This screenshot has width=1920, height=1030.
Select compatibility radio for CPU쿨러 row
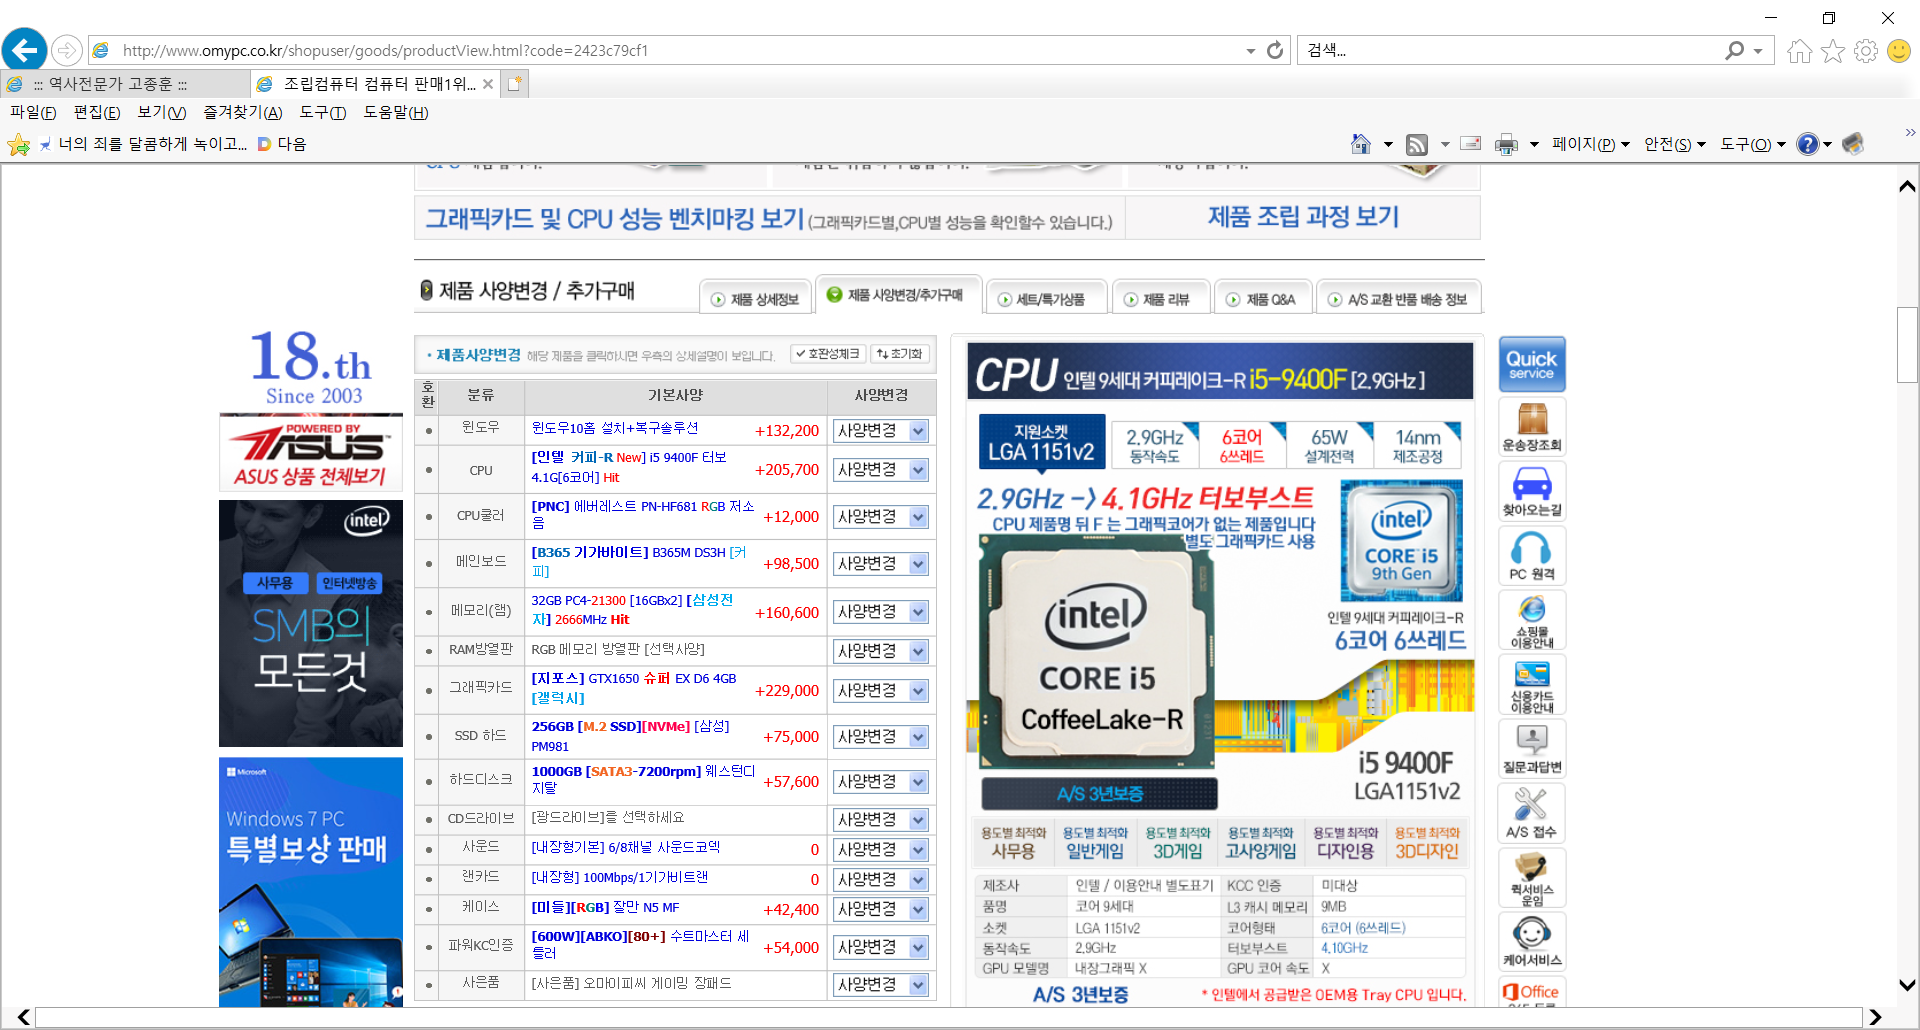tap(429, 517)
